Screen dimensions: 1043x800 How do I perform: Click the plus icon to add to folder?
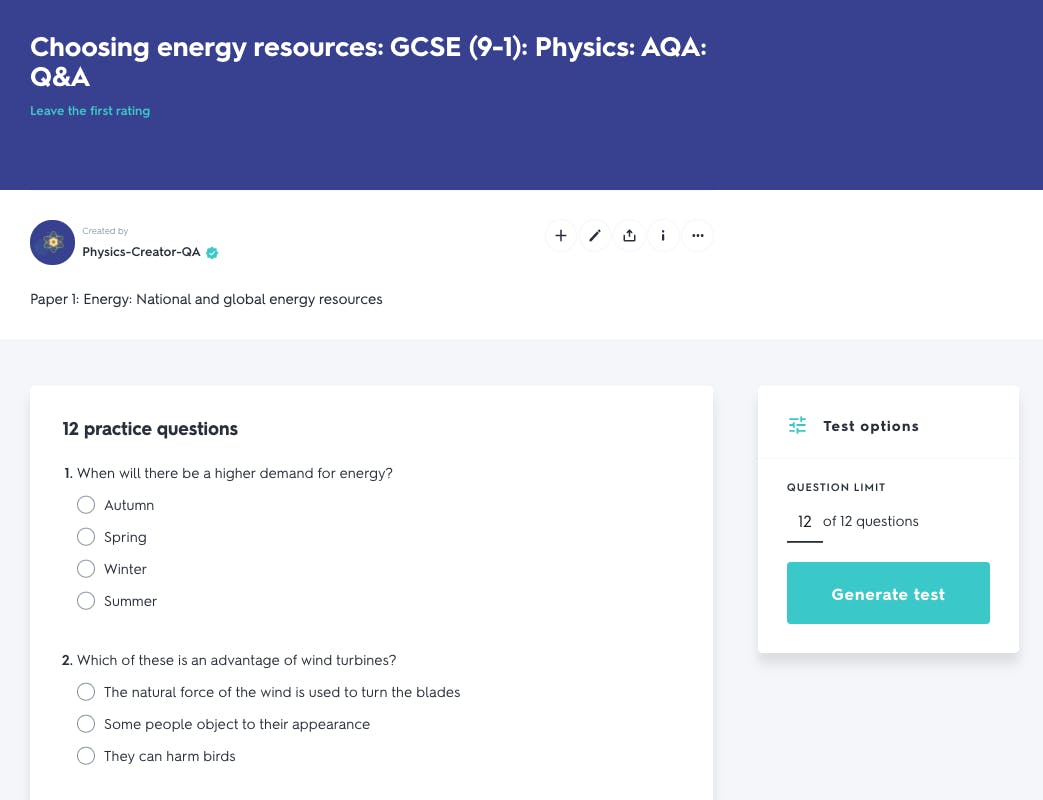[x=561, y=235]
